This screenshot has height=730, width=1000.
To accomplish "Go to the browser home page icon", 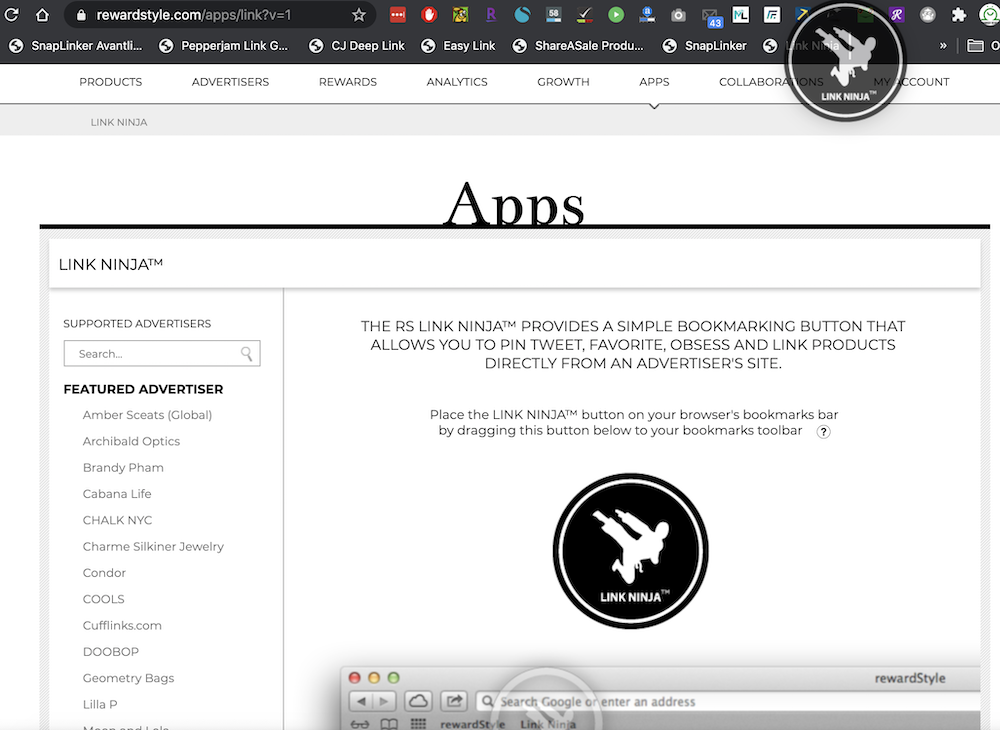I will [x=42, y=14].
